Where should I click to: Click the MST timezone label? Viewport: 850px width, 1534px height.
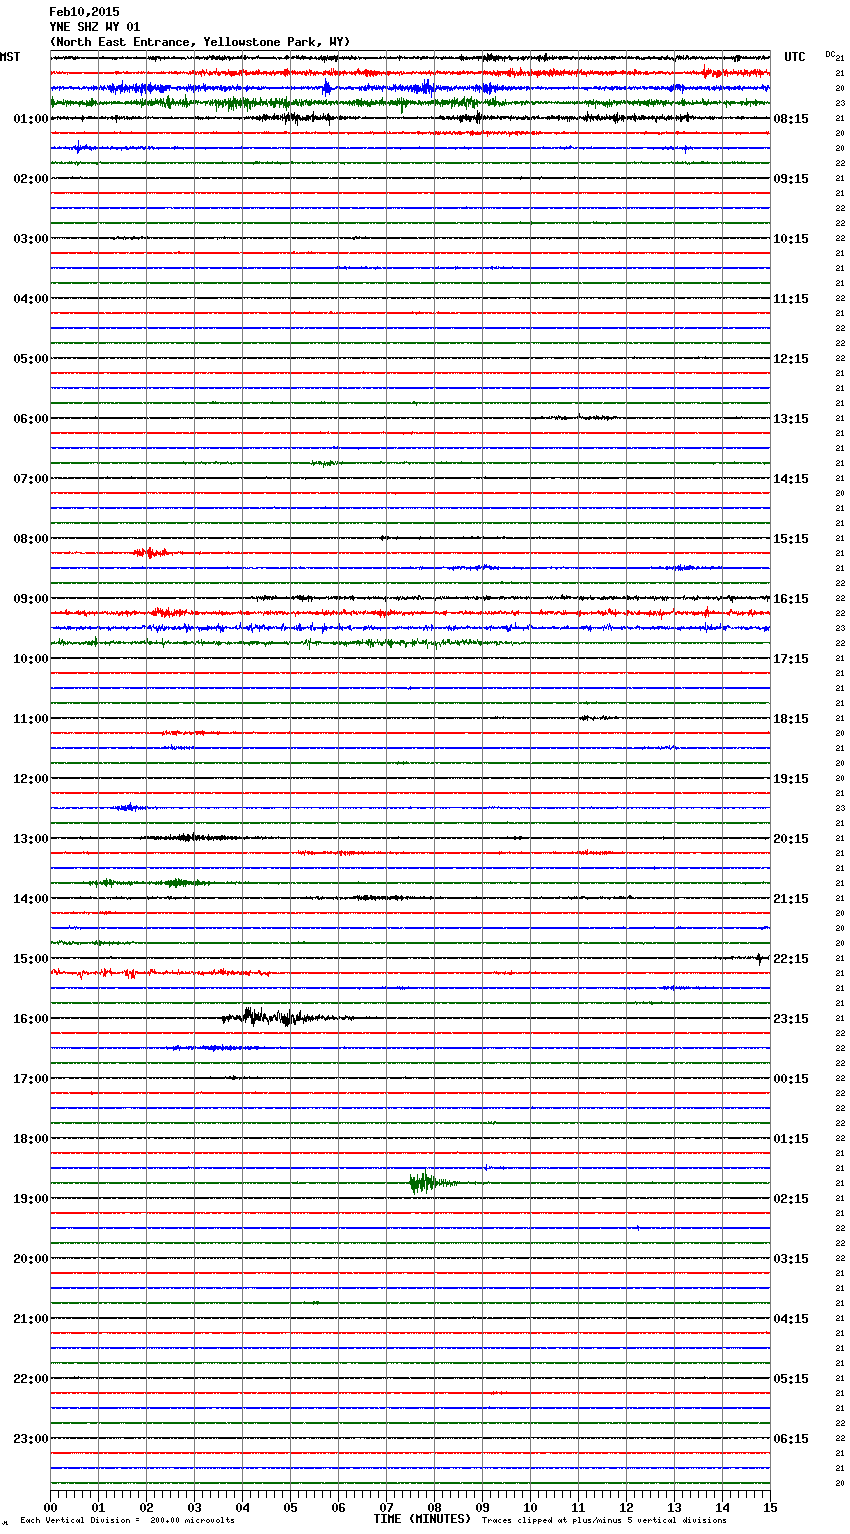tap(10, 57)
